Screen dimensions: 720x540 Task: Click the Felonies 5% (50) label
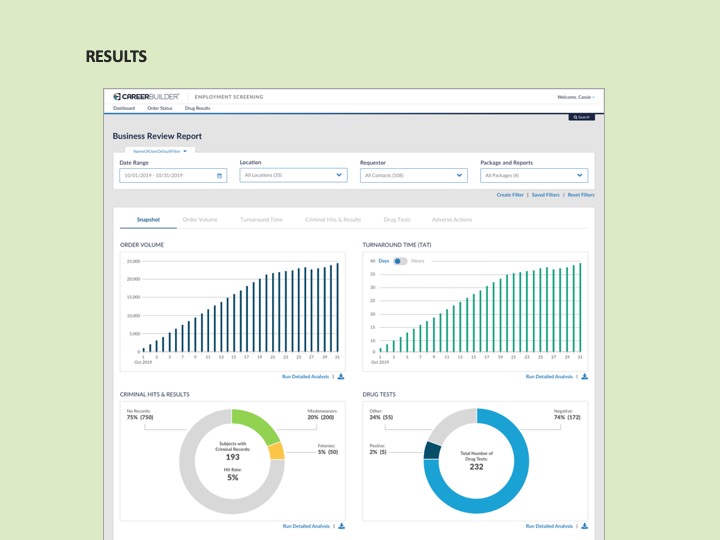(x=327, y=449)
